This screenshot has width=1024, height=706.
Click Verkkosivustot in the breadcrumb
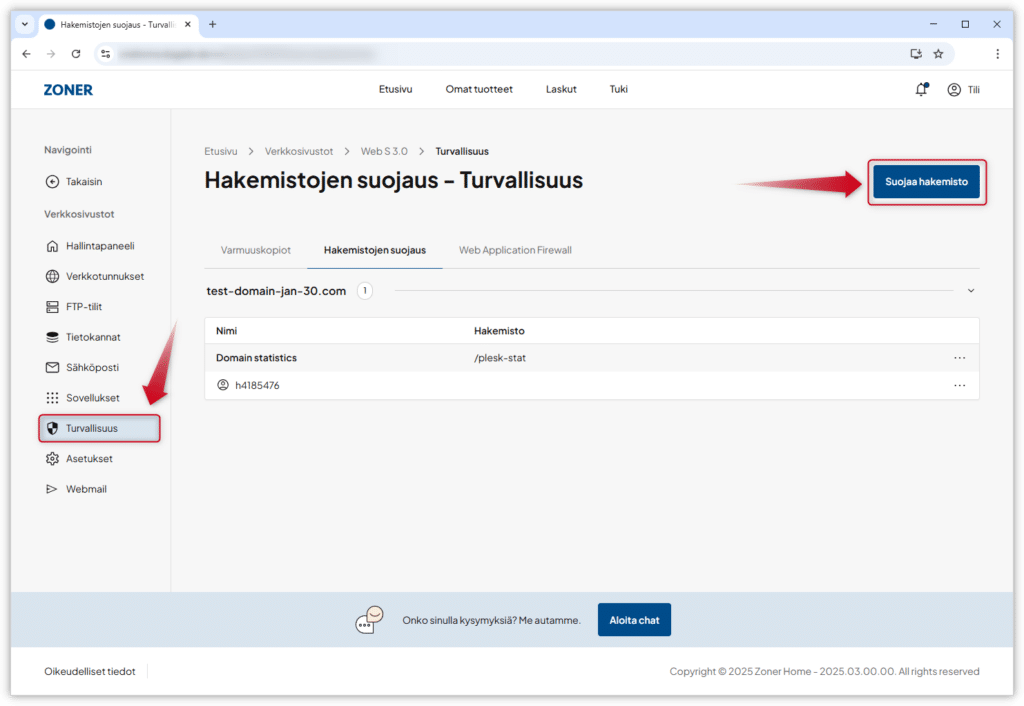[298, 151]
